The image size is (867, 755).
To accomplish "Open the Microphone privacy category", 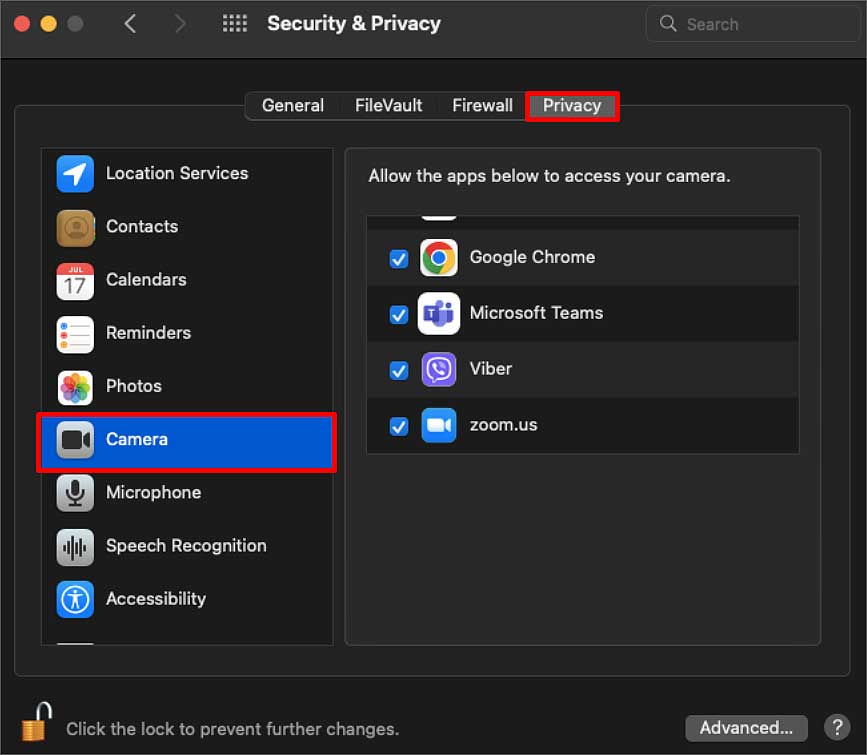I will click(187, 493).
